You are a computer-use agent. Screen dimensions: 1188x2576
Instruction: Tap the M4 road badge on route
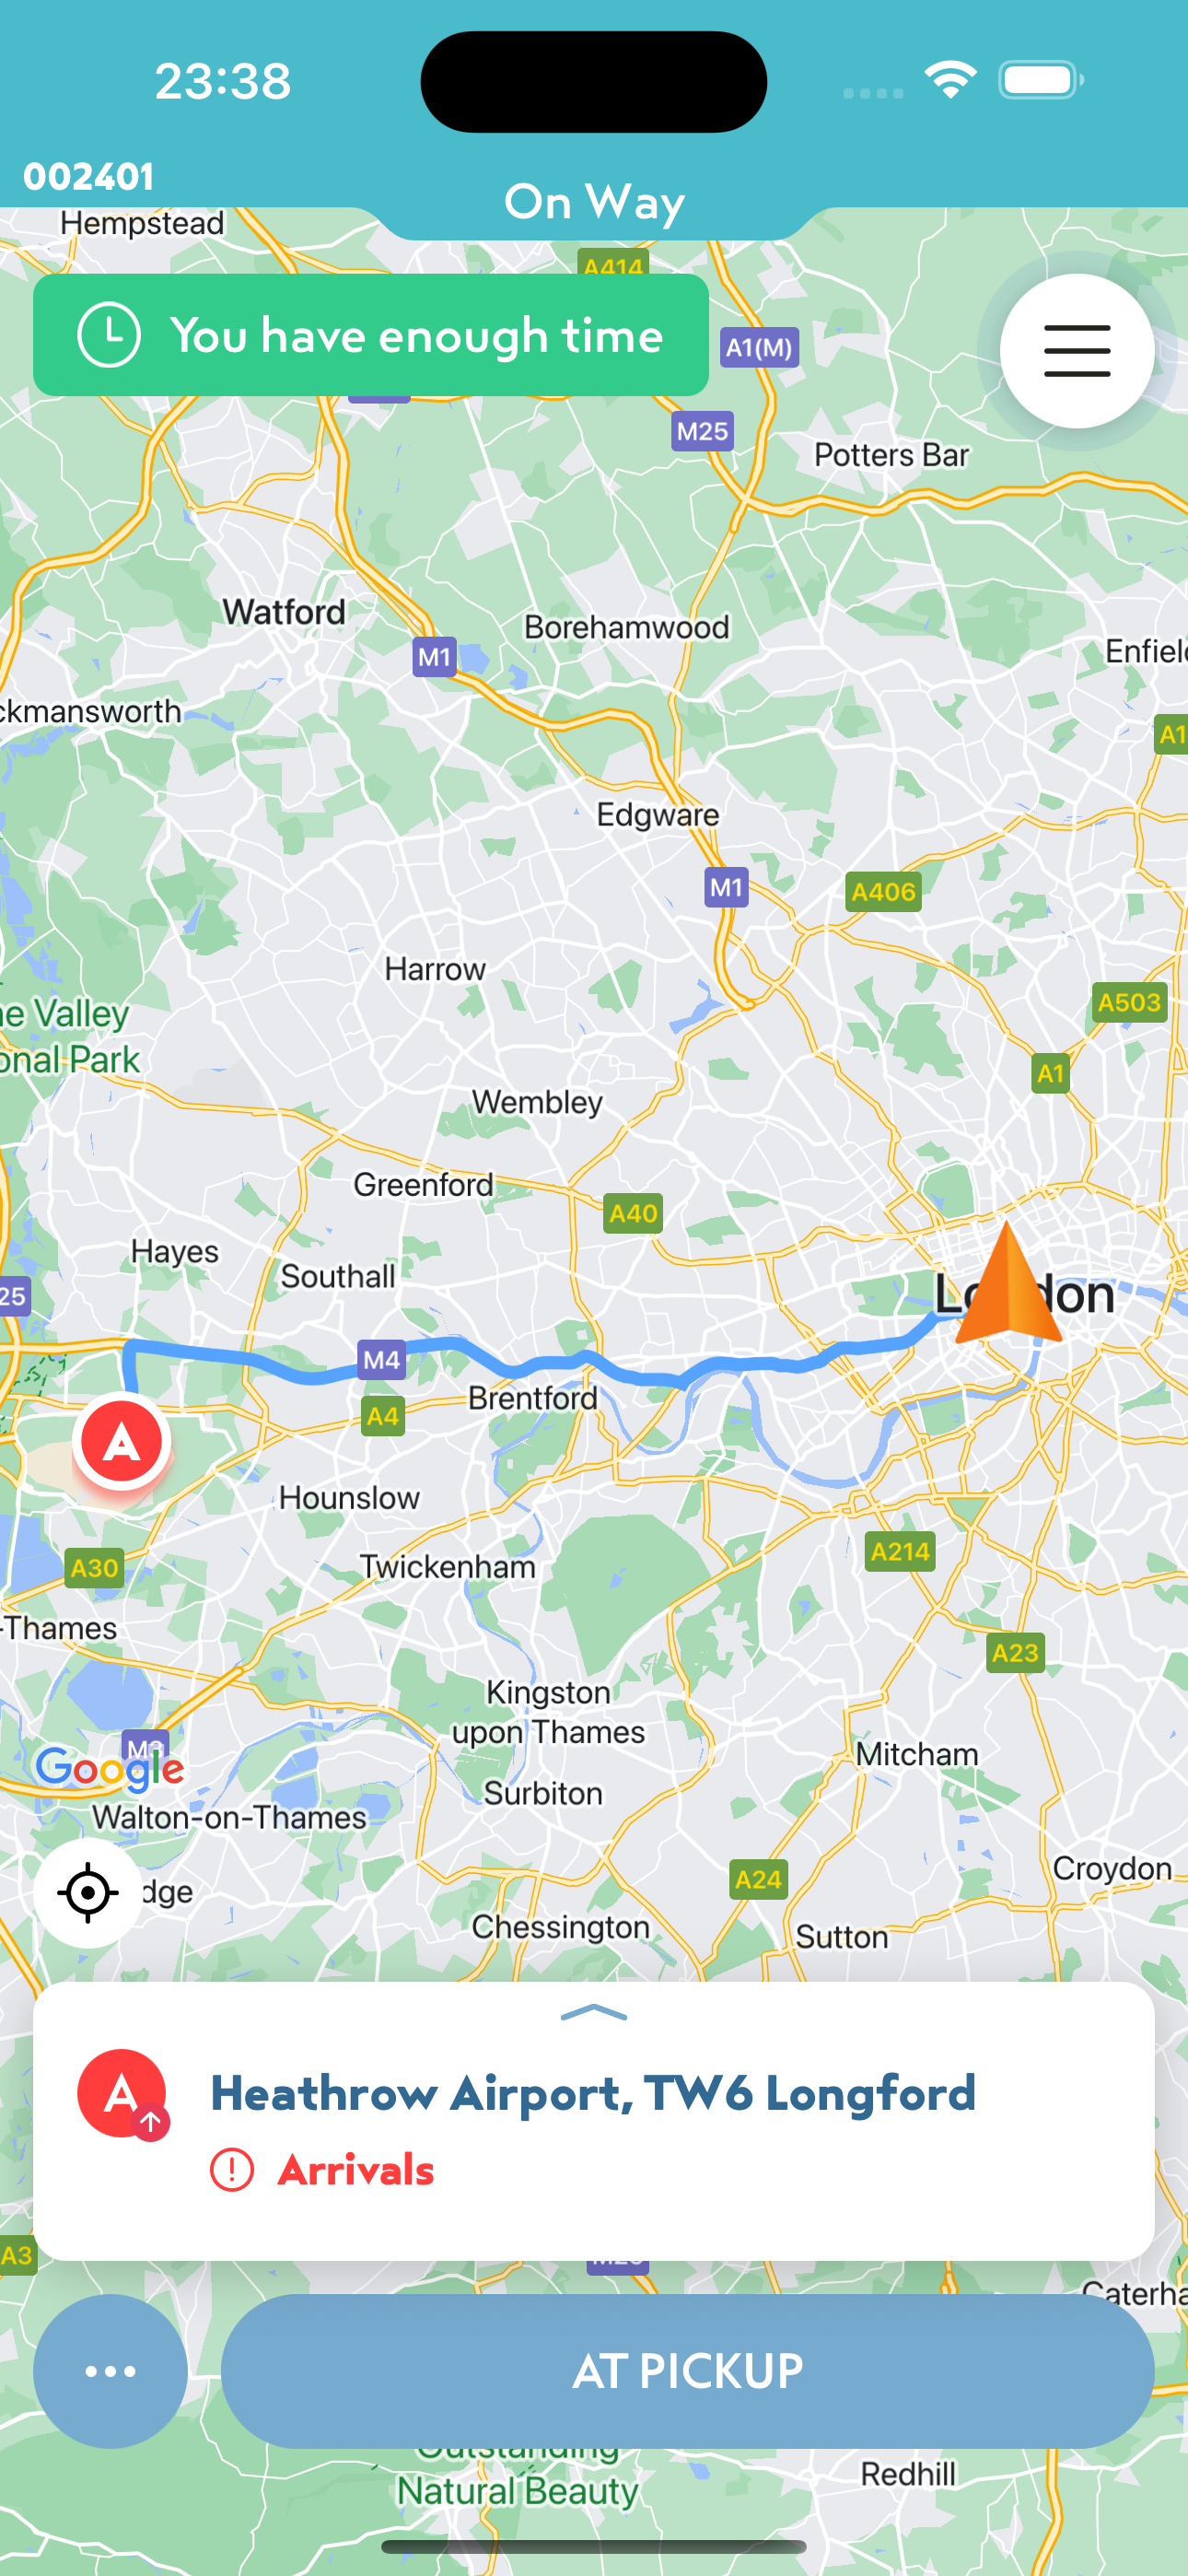382,1359
